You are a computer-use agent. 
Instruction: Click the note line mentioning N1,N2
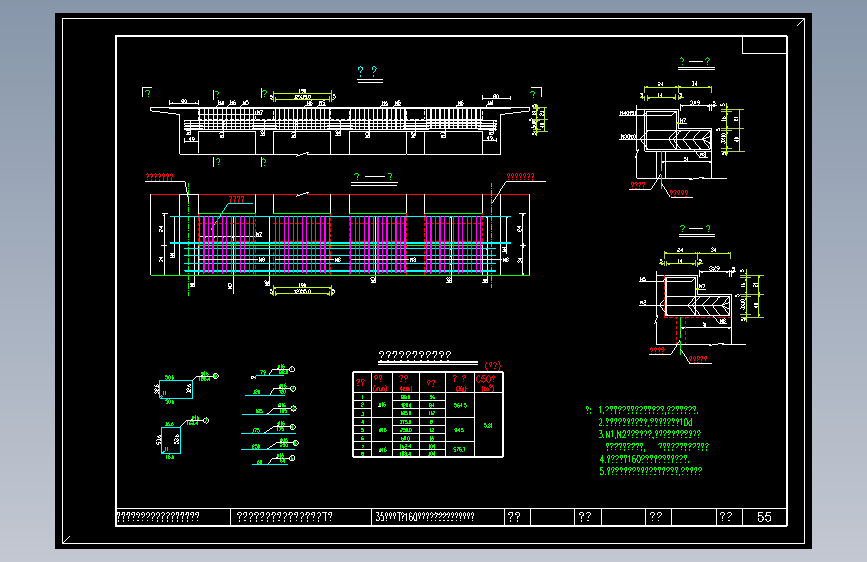650,434
